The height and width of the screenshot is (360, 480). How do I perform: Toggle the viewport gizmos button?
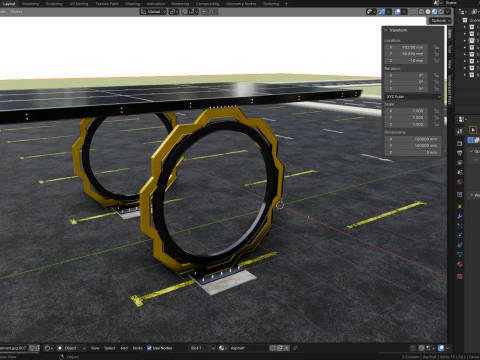tap(382, 12)
